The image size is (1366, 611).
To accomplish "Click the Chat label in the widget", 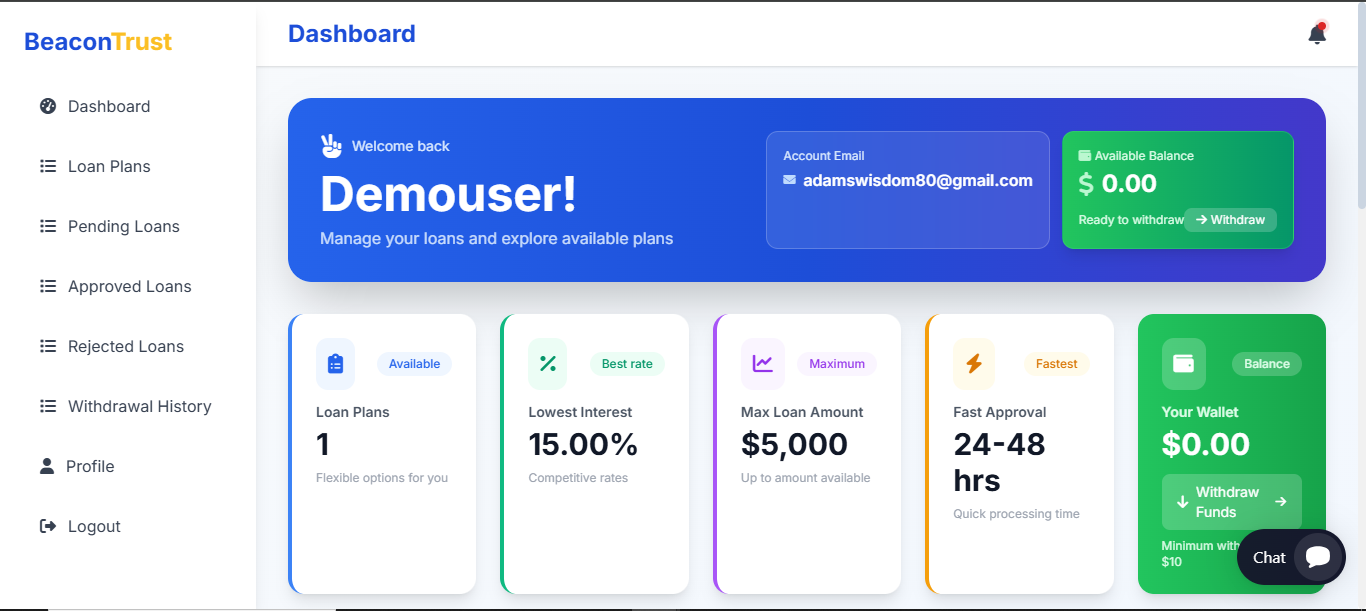I will click(1269, 558).
